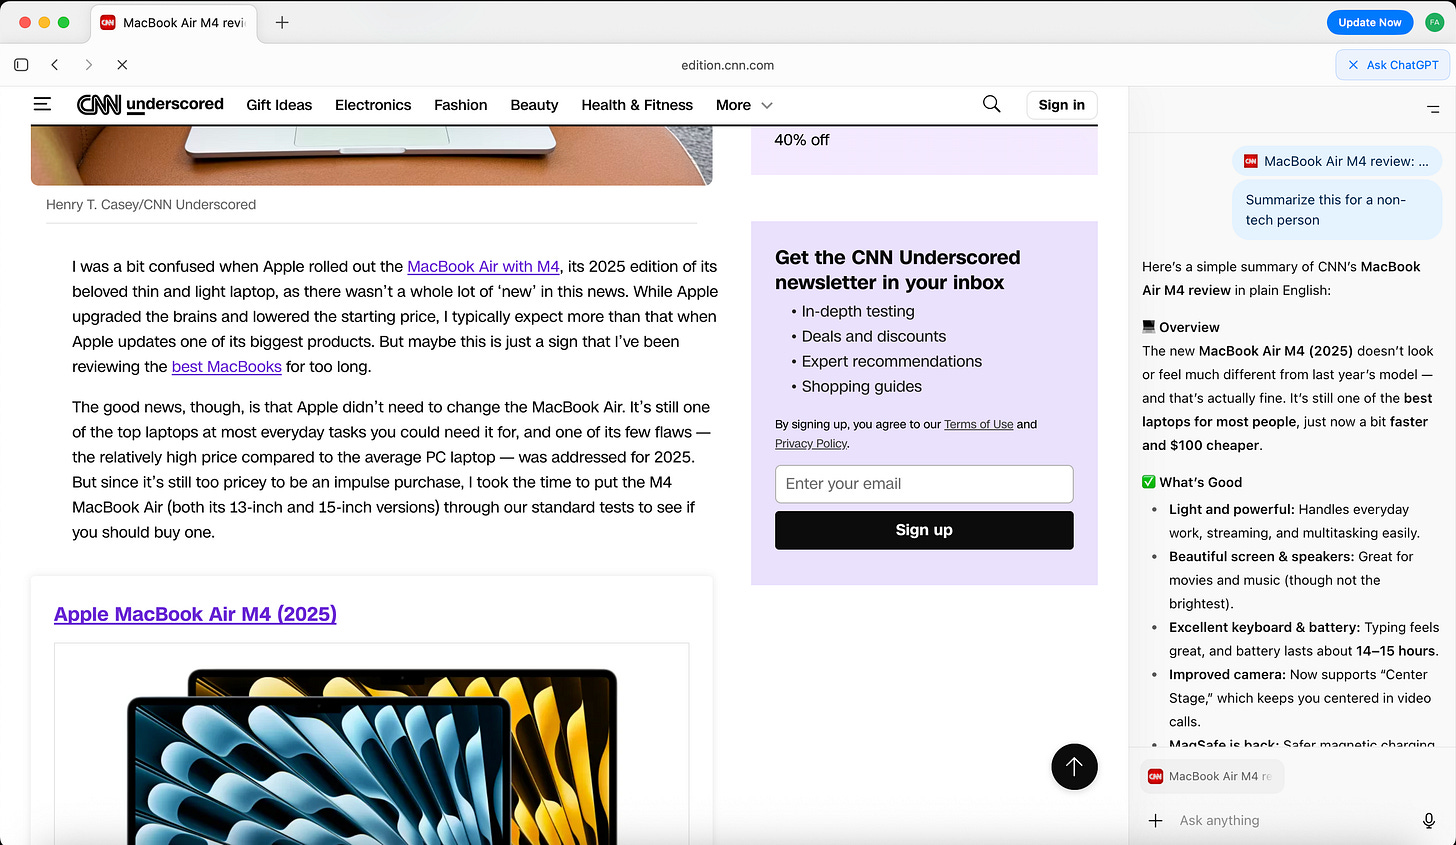This screenshot has width=1456, height=845.
Task: Open the site search magnifier
Action: pyautogui.click(x=991, y=104)
